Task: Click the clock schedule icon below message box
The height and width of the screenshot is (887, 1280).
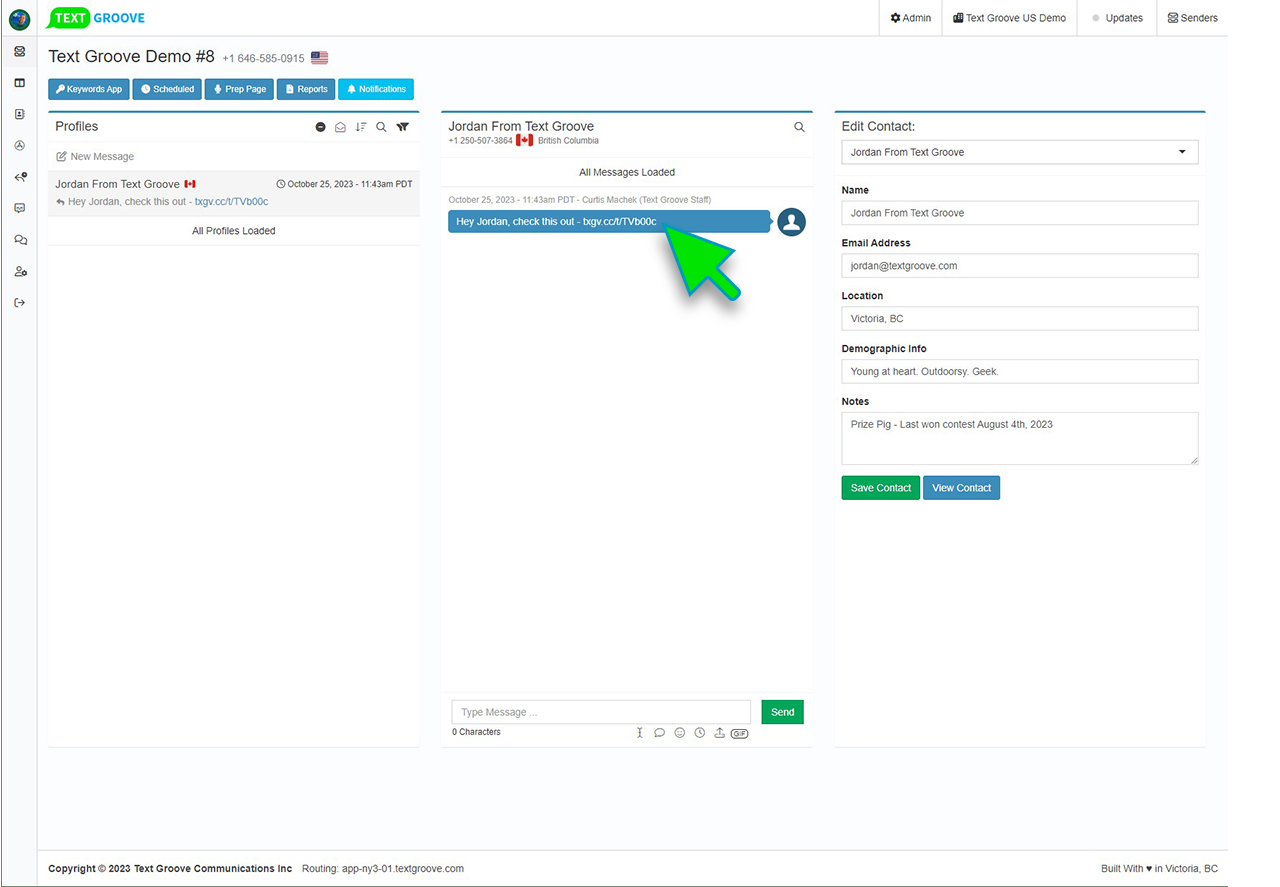Action: [700, 733]
